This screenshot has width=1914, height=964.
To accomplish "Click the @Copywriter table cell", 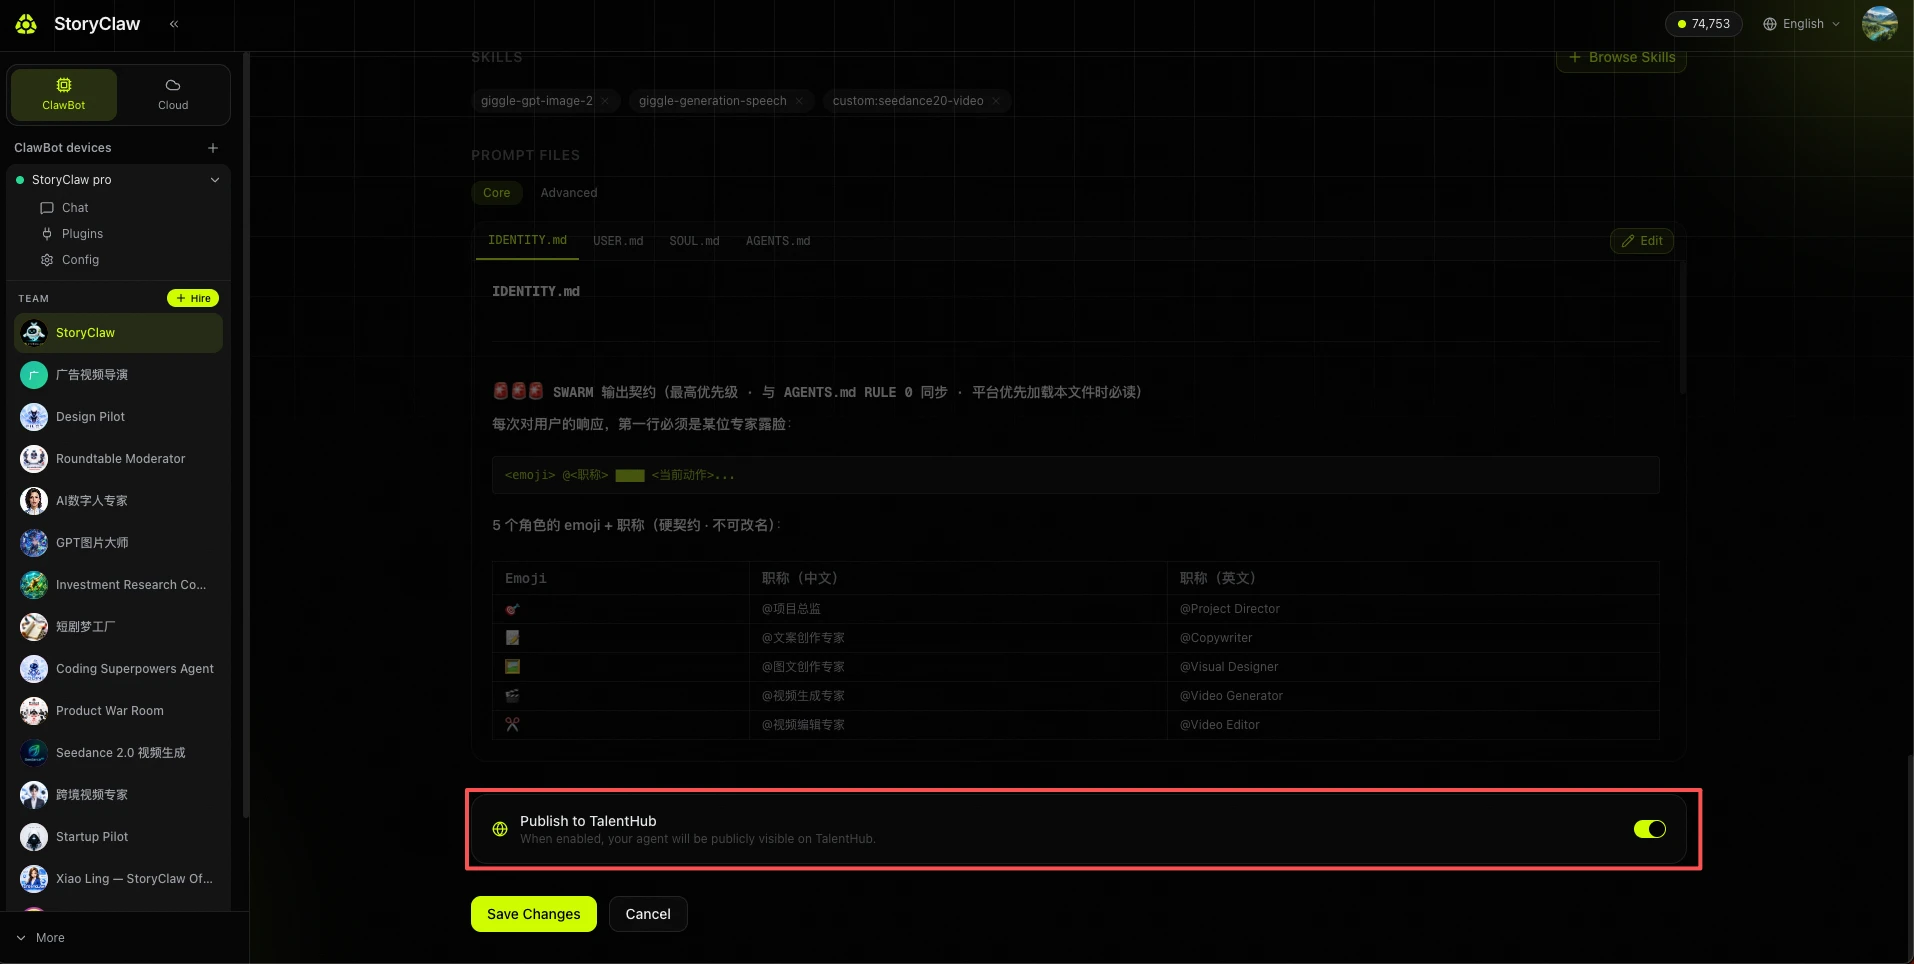I will pos(1413,638).
